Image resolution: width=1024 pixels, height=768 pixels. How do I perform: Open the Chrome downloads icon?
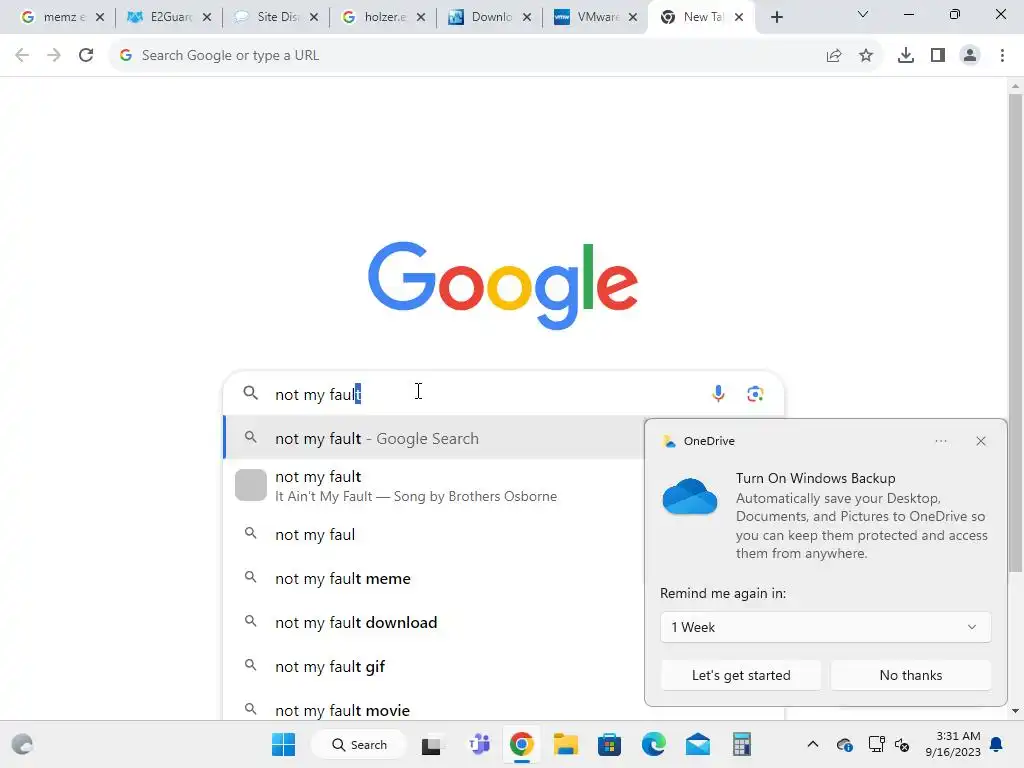click(x=905, y=56)
